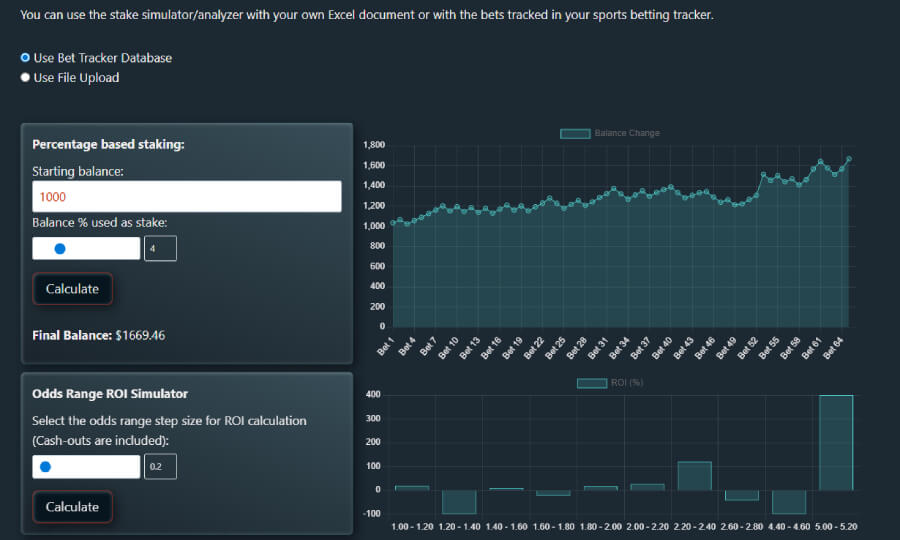Screen dimensions: 900x540
Task: Click the 2.60 - 2.80 ROI bar
Action: tap(741, 495)
